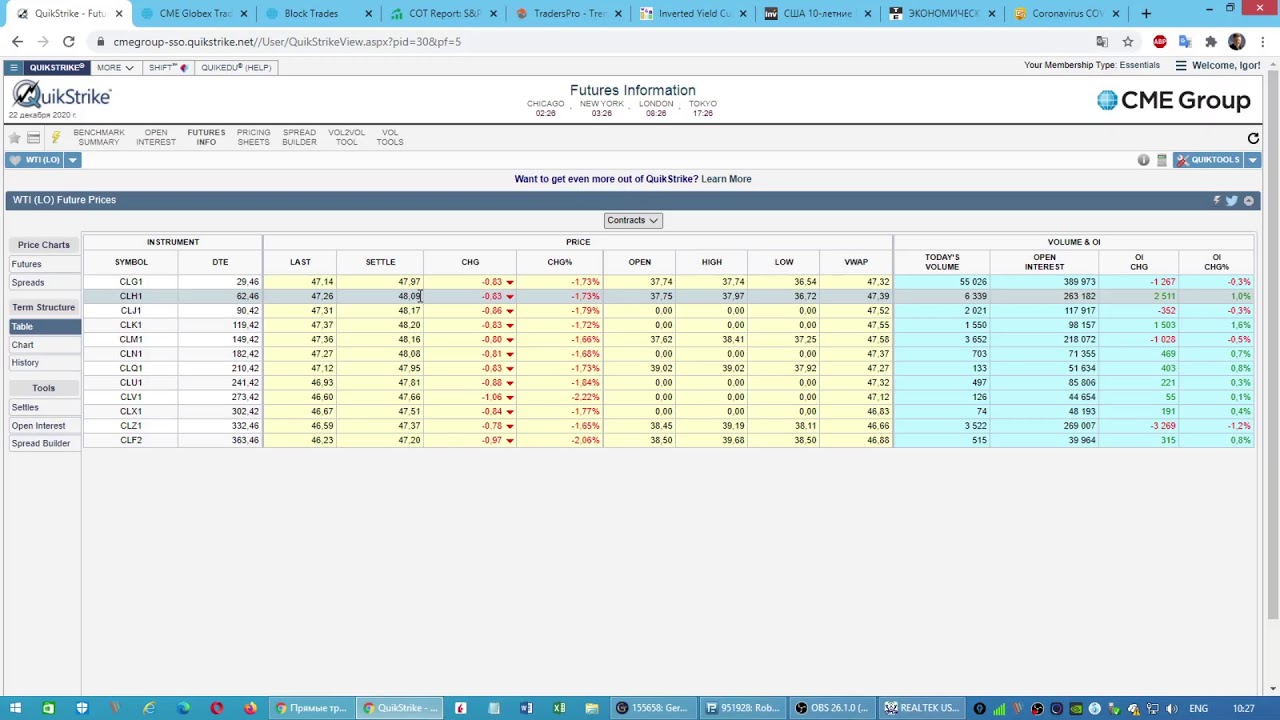Click the CME Group logo
This screenshot has width=1280, height=720.
point(1173,100)
